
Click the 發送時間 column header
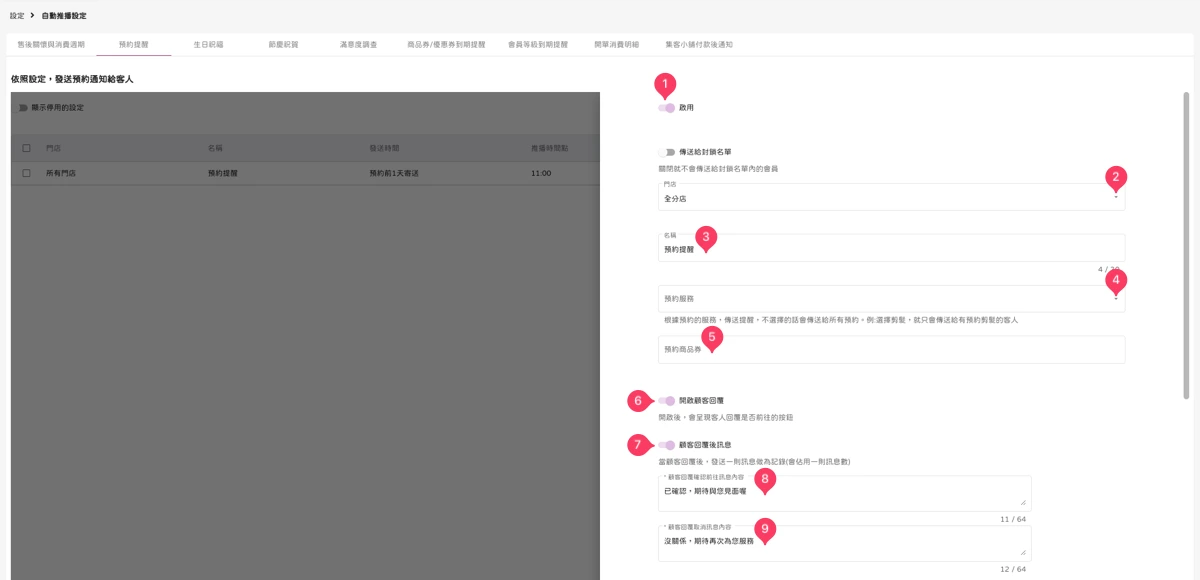click(384, 148)
